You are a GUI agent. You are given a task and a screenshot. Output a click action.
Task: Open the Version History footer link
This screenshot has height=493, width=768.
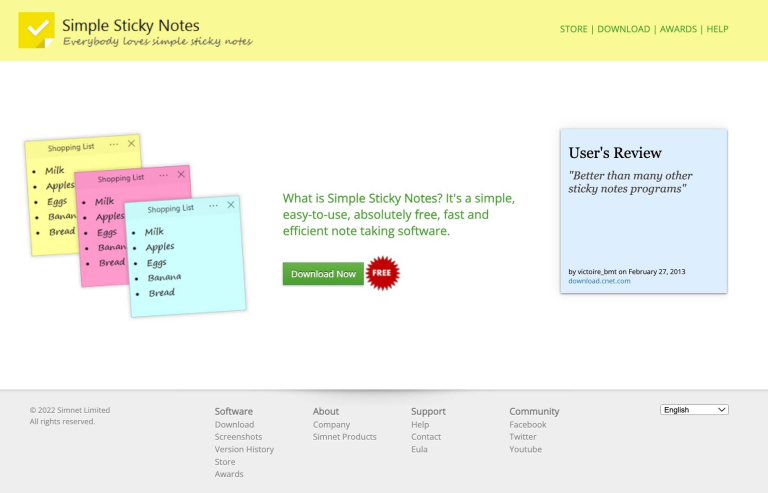(x=244, y=449)
